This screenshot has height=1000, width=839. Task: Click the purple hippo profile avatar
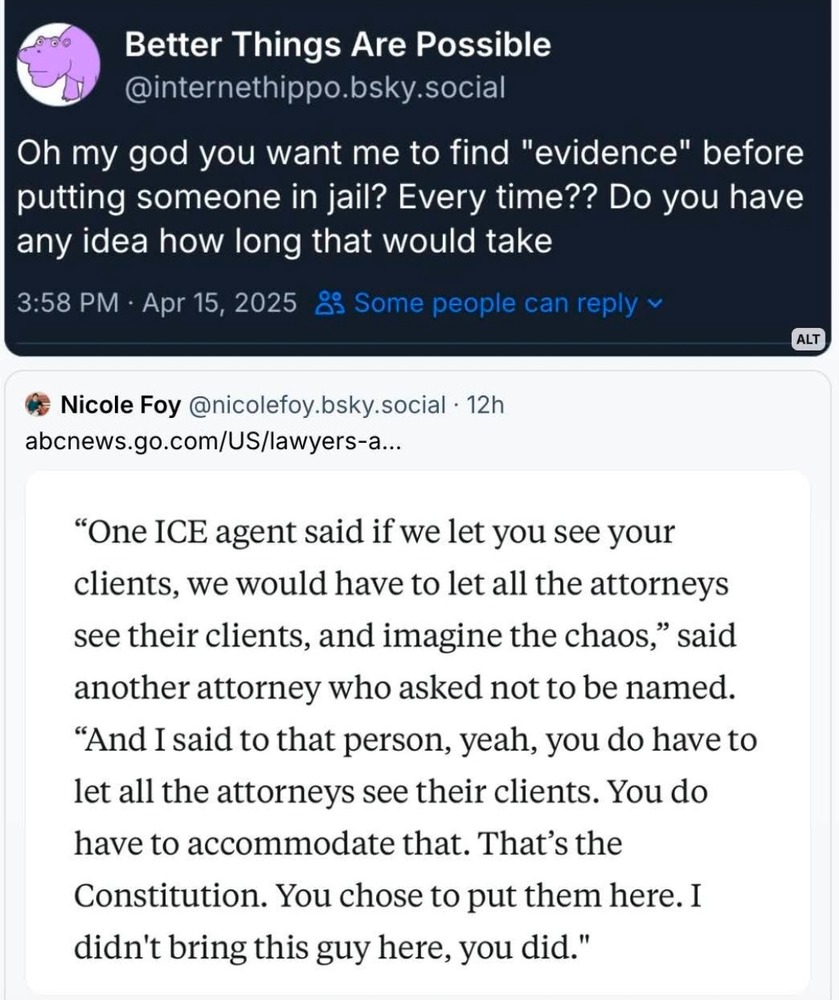click(58, 64)
